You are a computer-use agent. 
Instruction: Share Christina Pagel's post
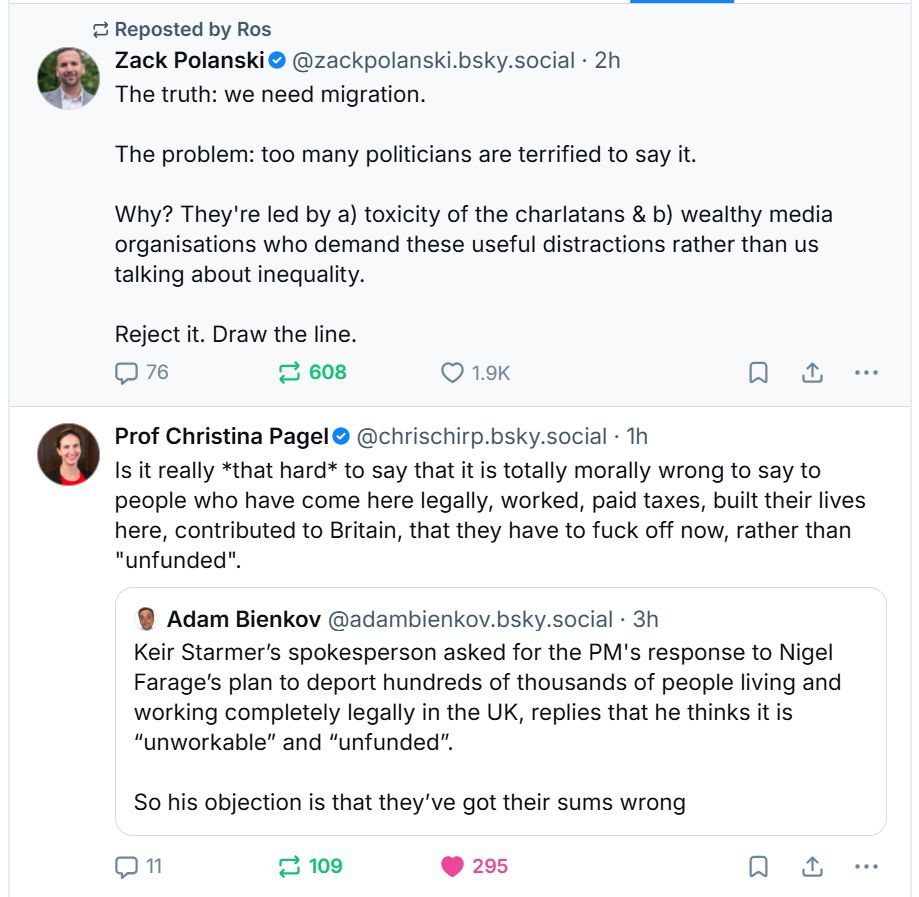pos(812,866)
